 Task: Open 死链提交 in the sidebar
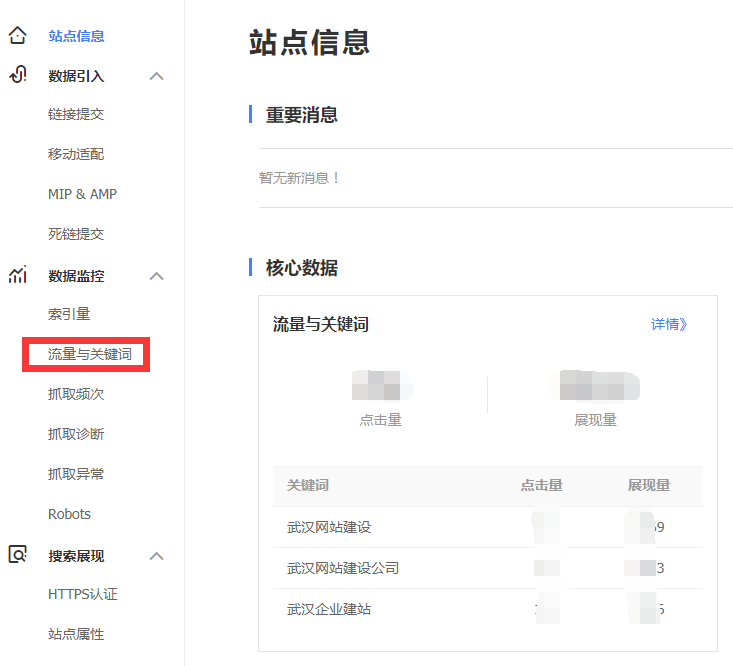76,234
